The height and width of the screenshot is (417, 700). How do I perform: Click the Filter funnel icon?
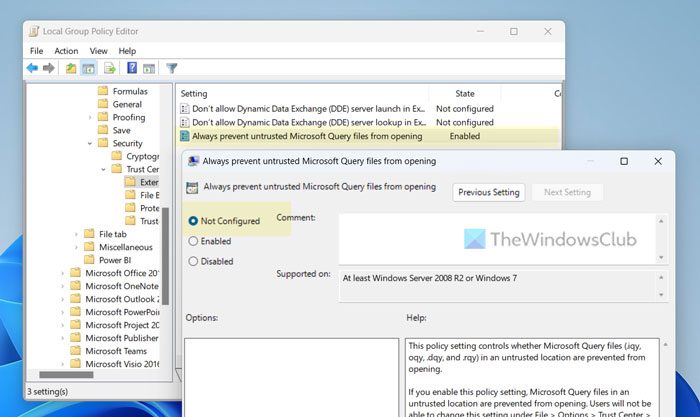pos(172,68)
